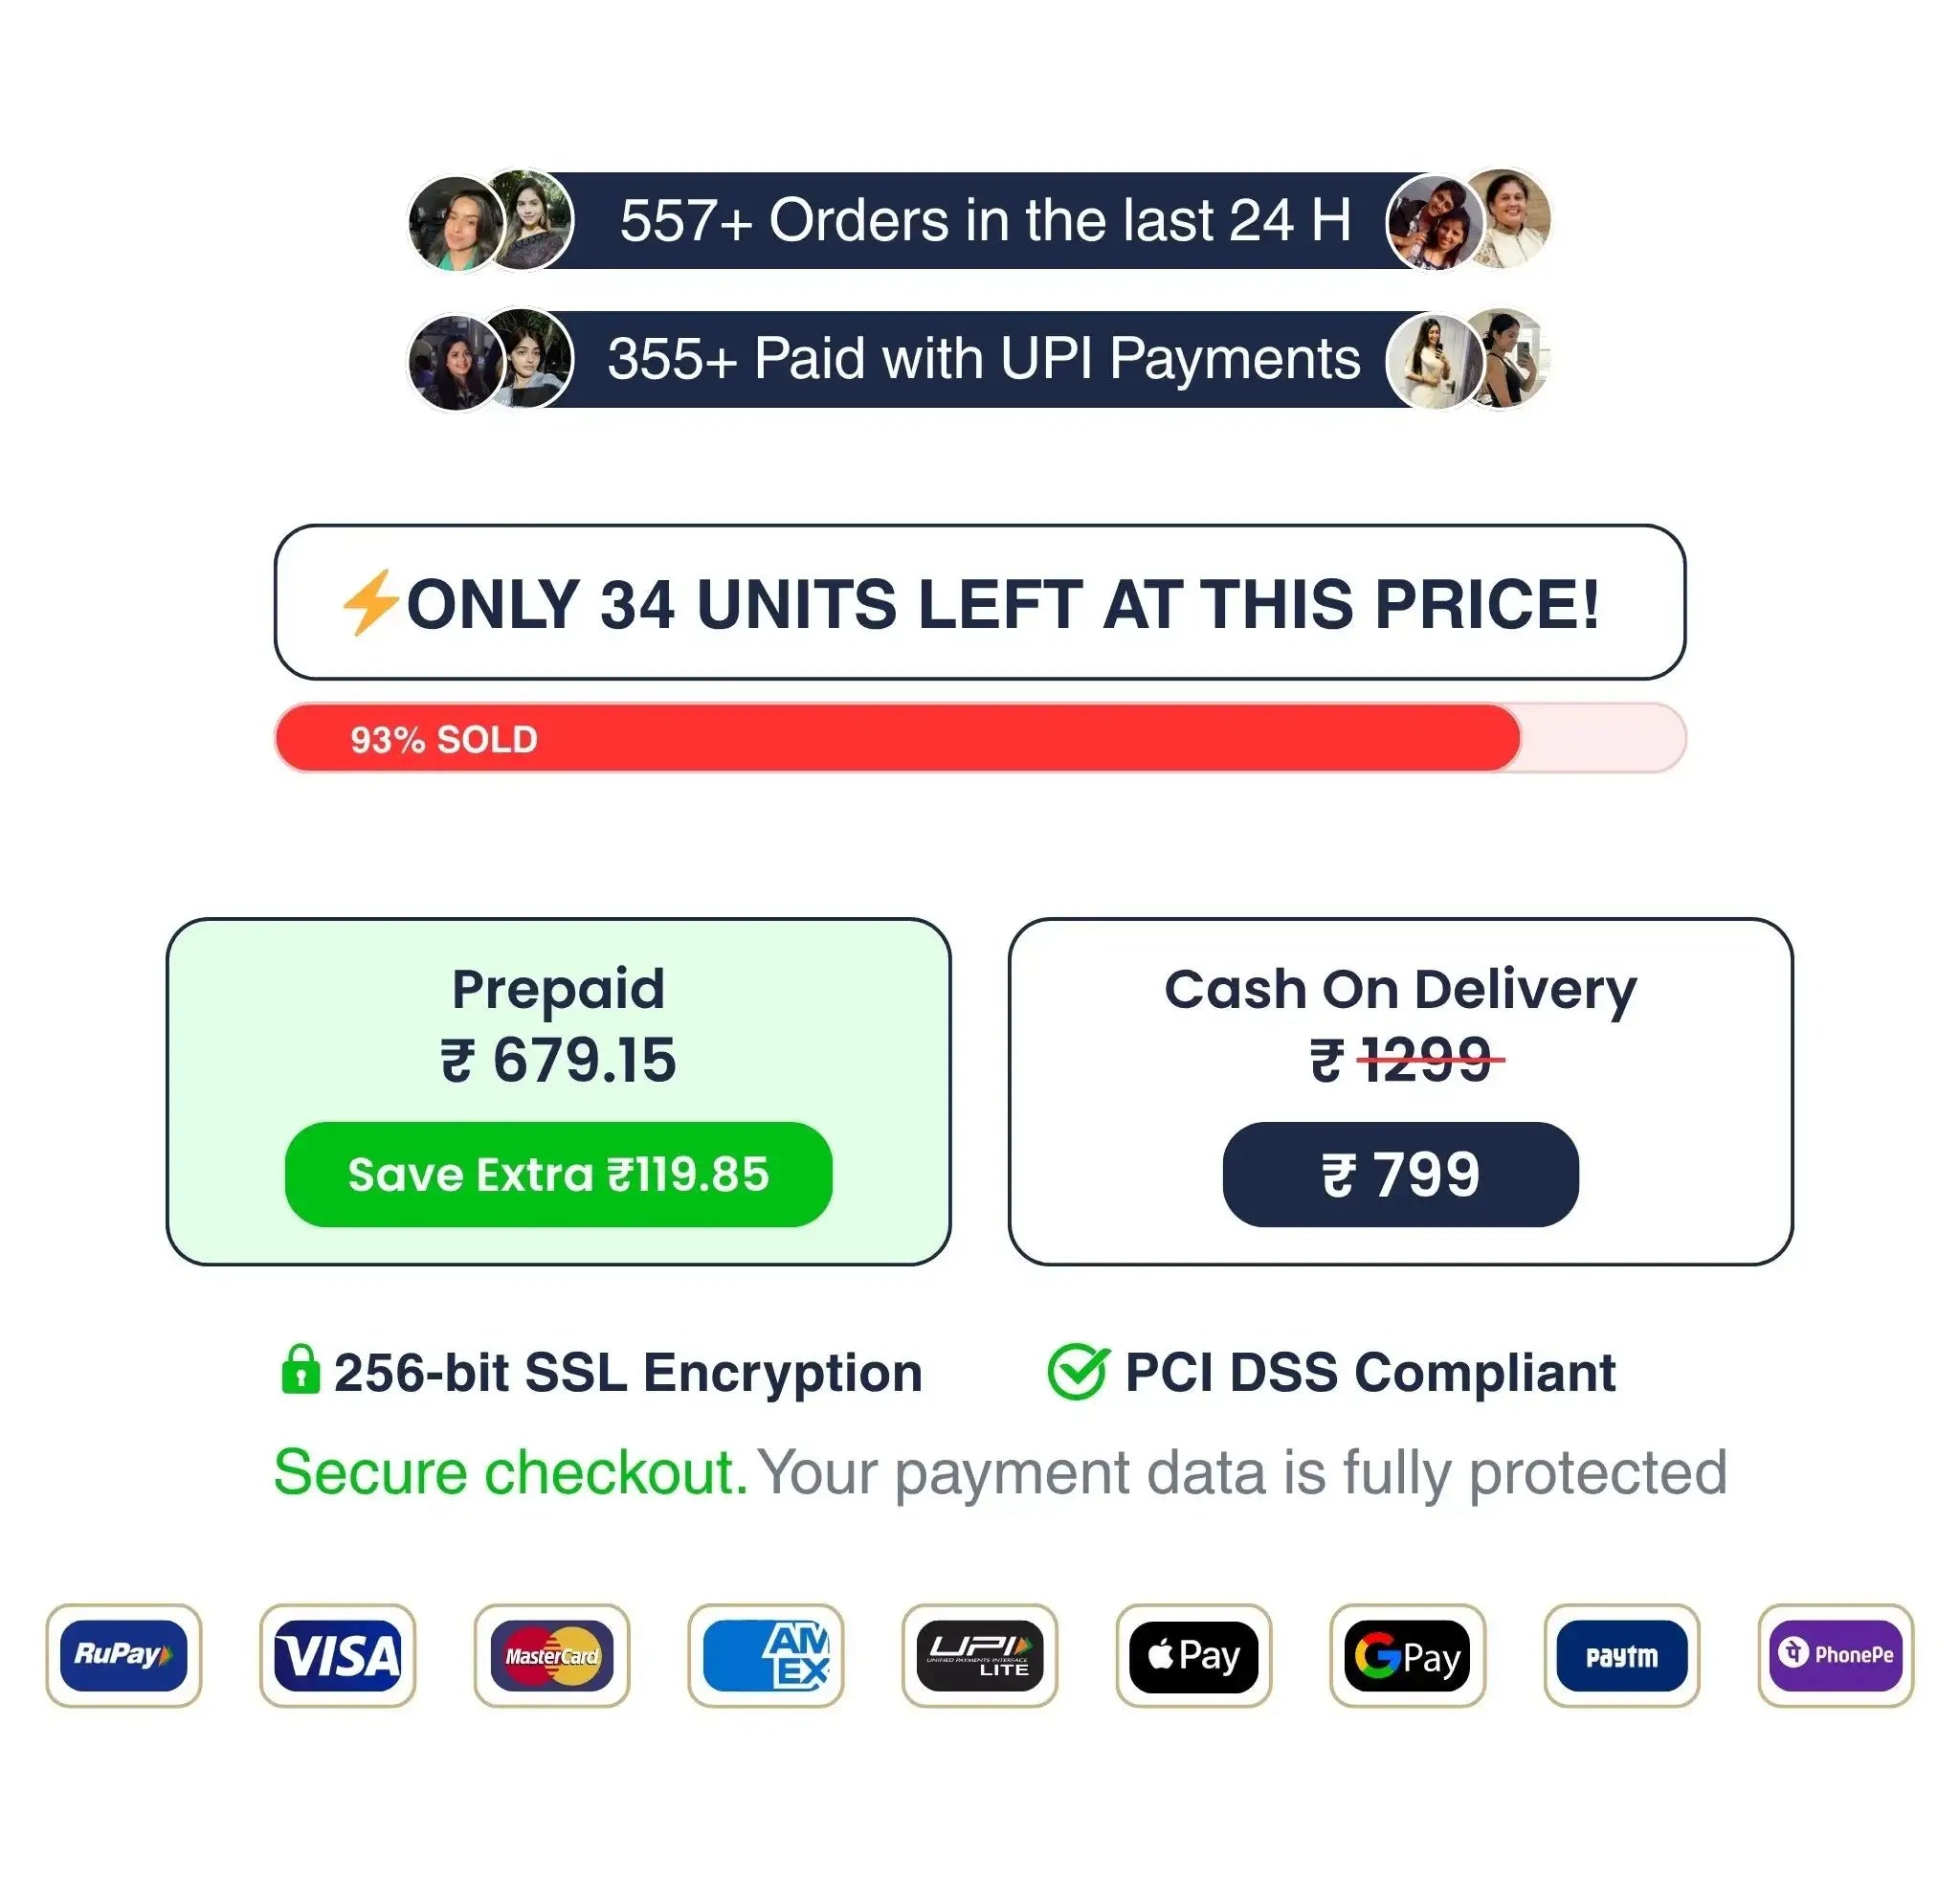Image resolution: width=1960 pixels, height=1904 pixels.
Task: Select the Paytm payment icon
Action: click(1621, 1655)
